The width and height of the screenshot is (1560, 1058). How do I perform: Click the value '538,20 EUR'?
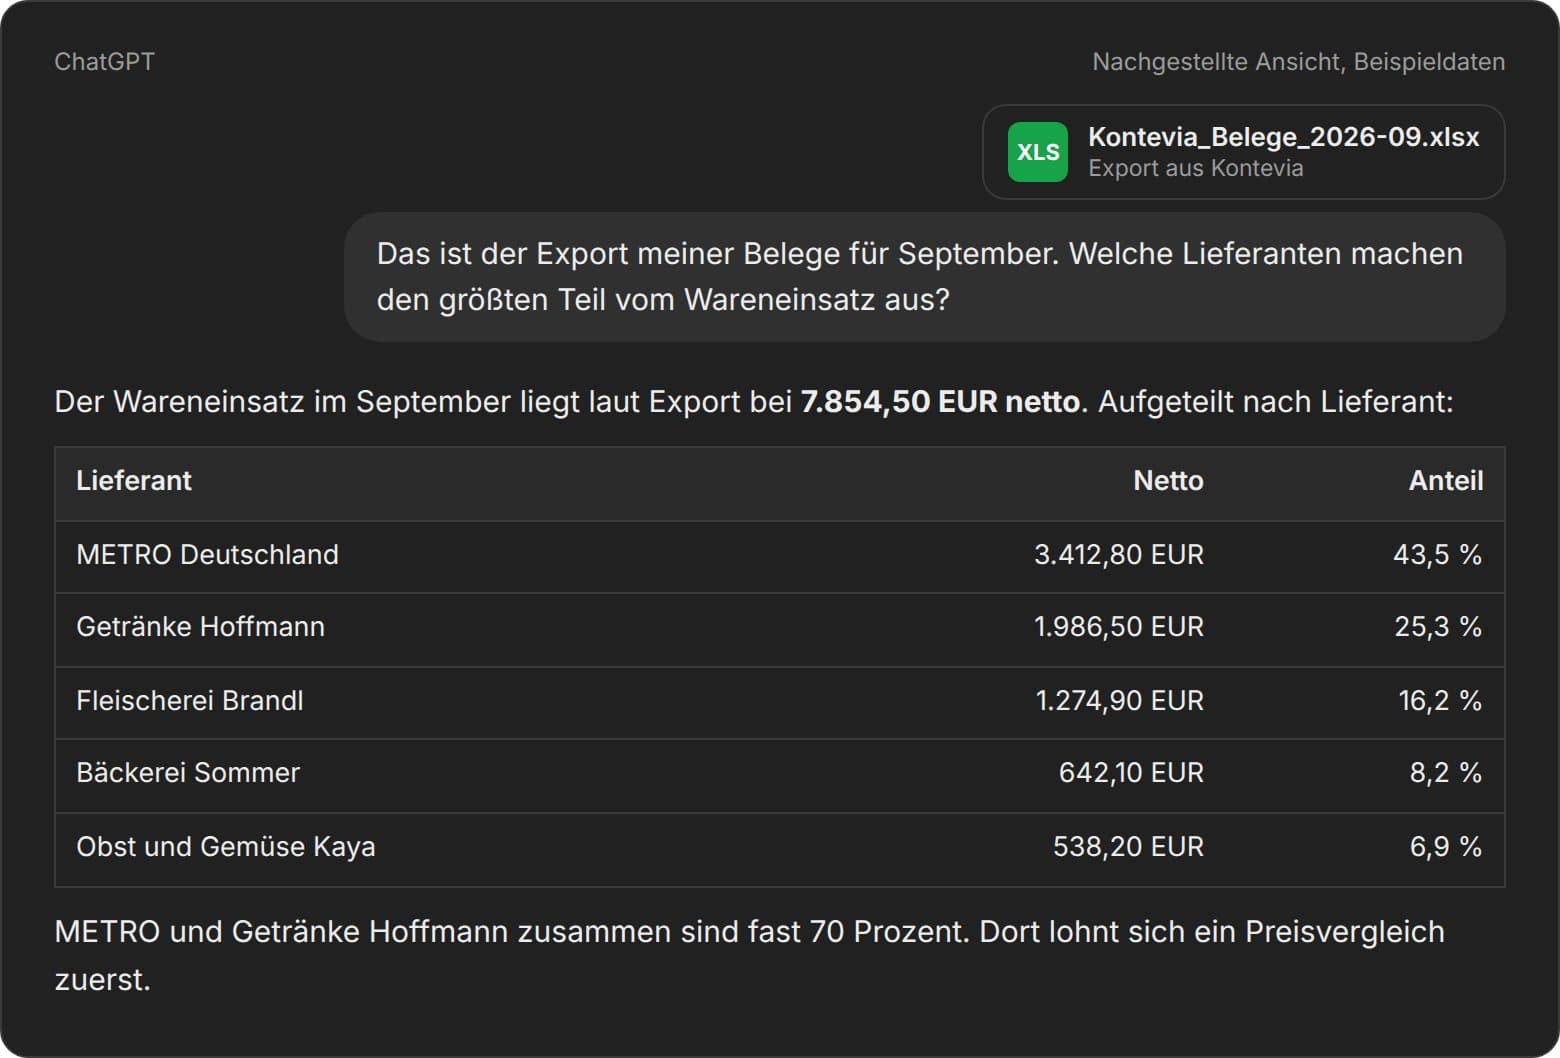coord(1128,847)
